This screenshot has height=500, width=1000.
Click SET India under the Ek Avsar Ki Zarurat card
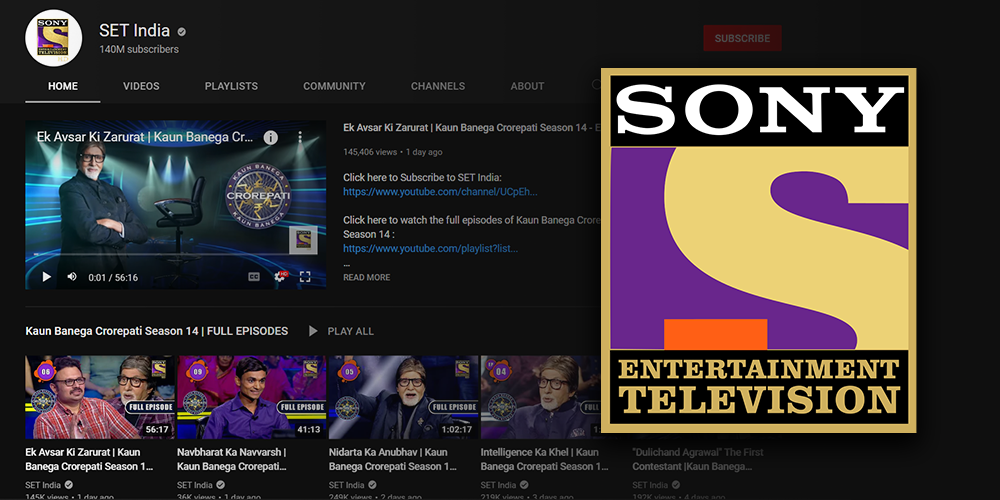point(43,485)
